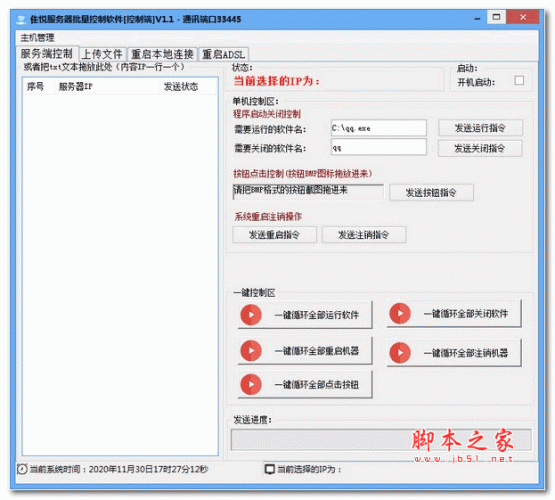Image resolution: width=555 pixels, height=500 pixels.
Task: Click the application icon in the title bar
Action: pos(22,19)
